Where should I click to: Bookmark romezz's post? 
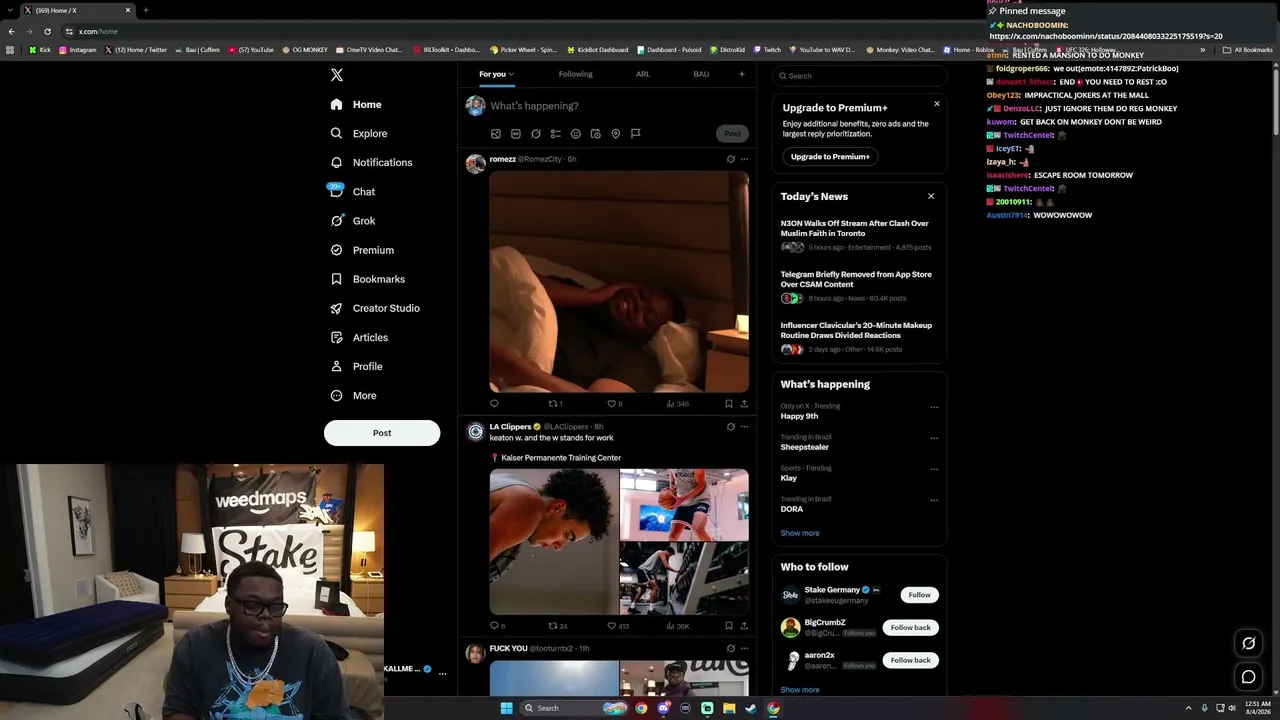click(x=728, y=404)
